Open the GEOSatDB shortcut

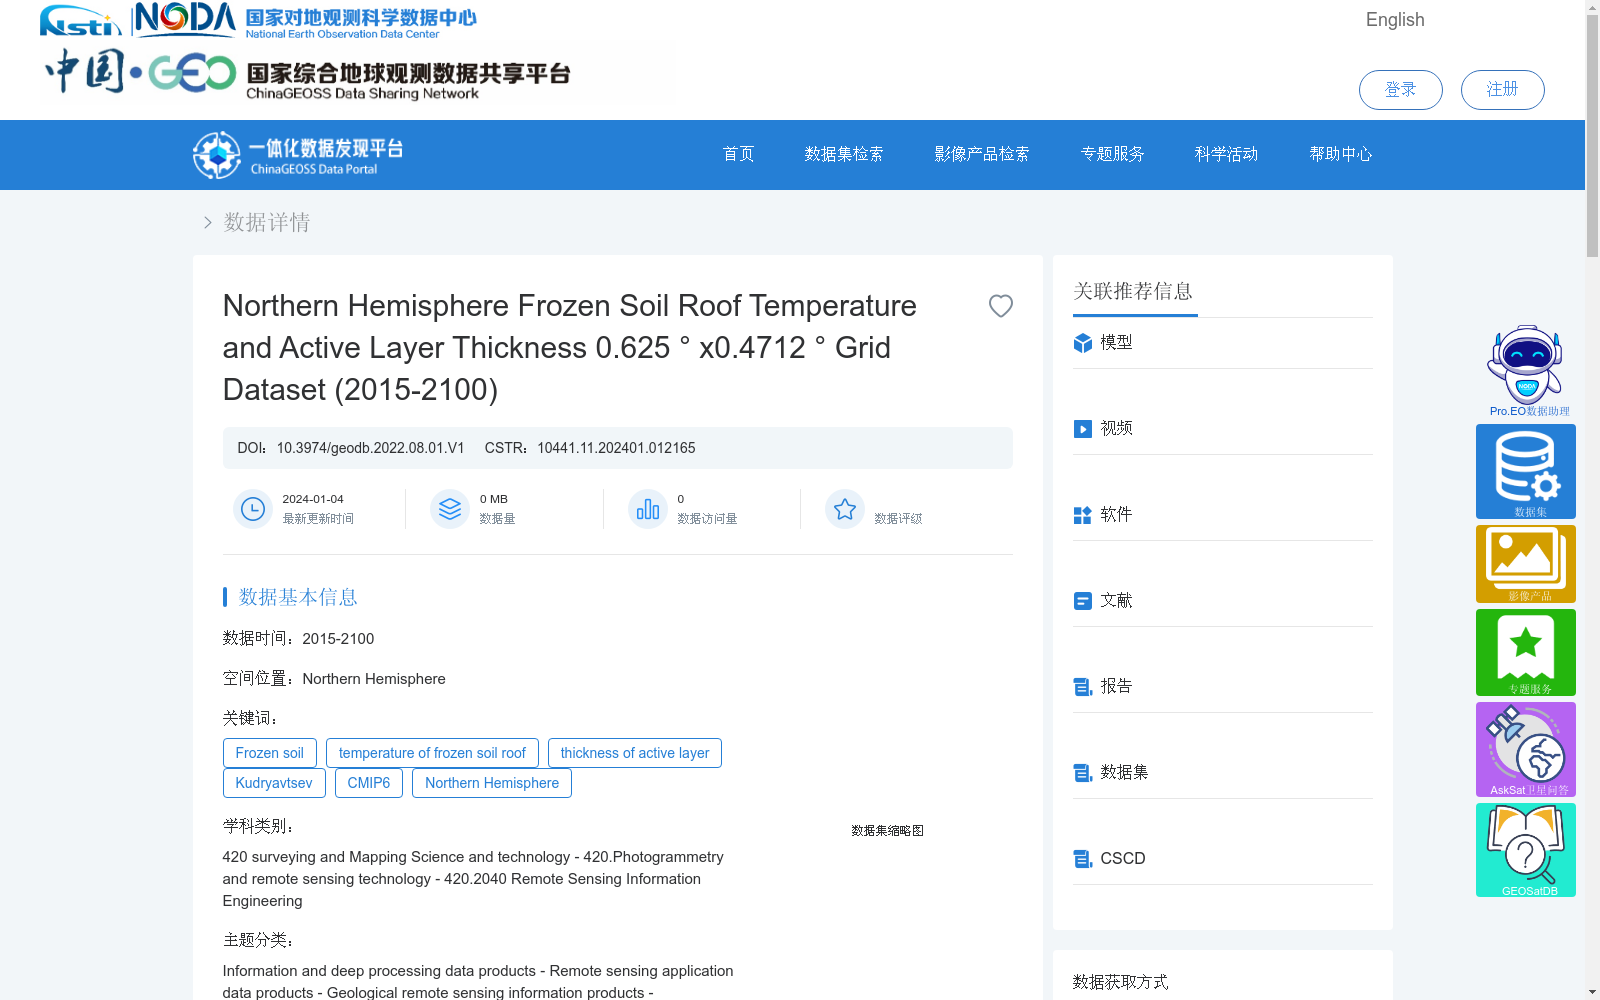click(1526, 850)
